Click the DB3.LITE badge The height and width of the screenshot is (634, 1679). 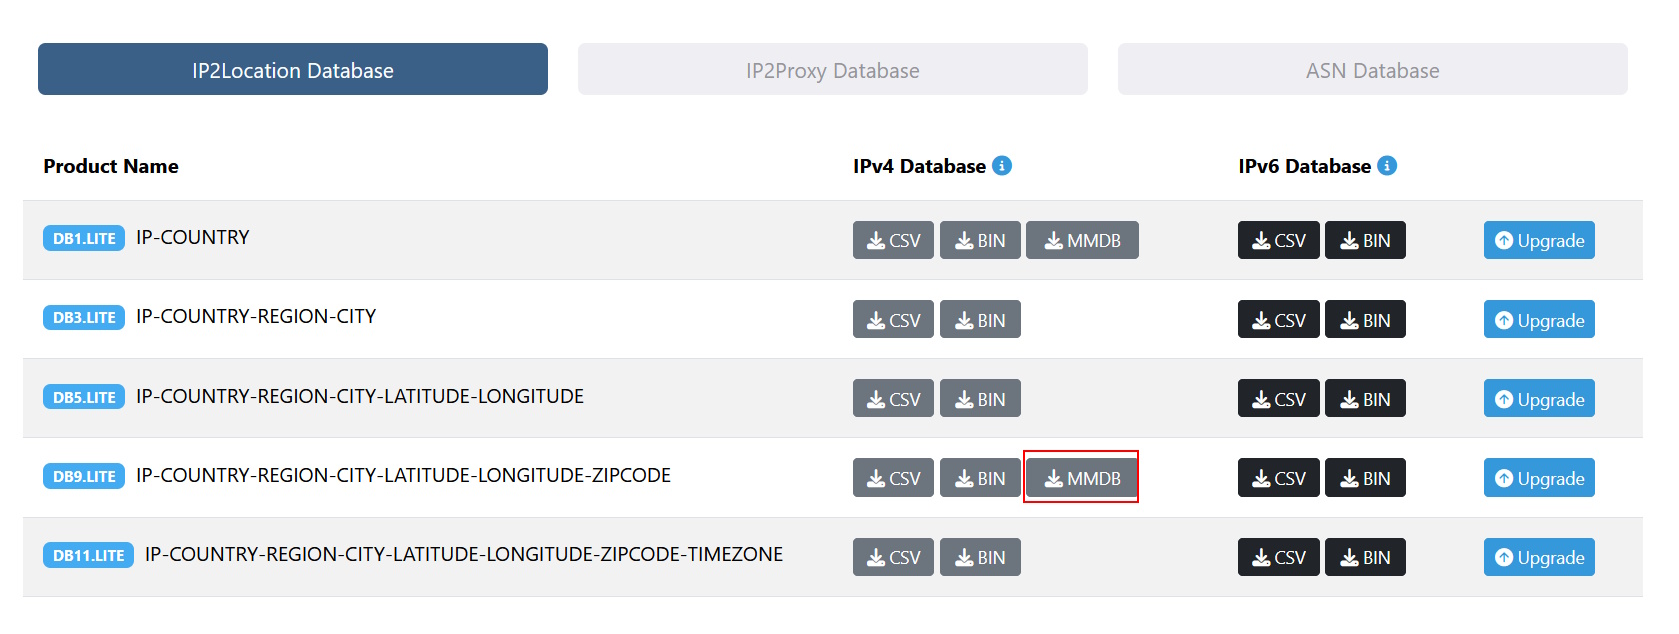point(84,317)
